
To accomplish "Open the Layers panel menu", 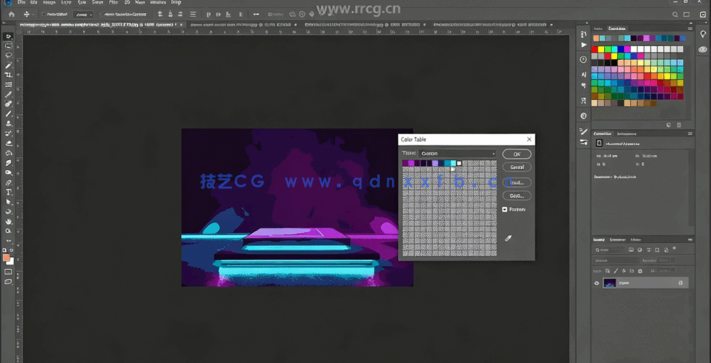I will point(690,239).
